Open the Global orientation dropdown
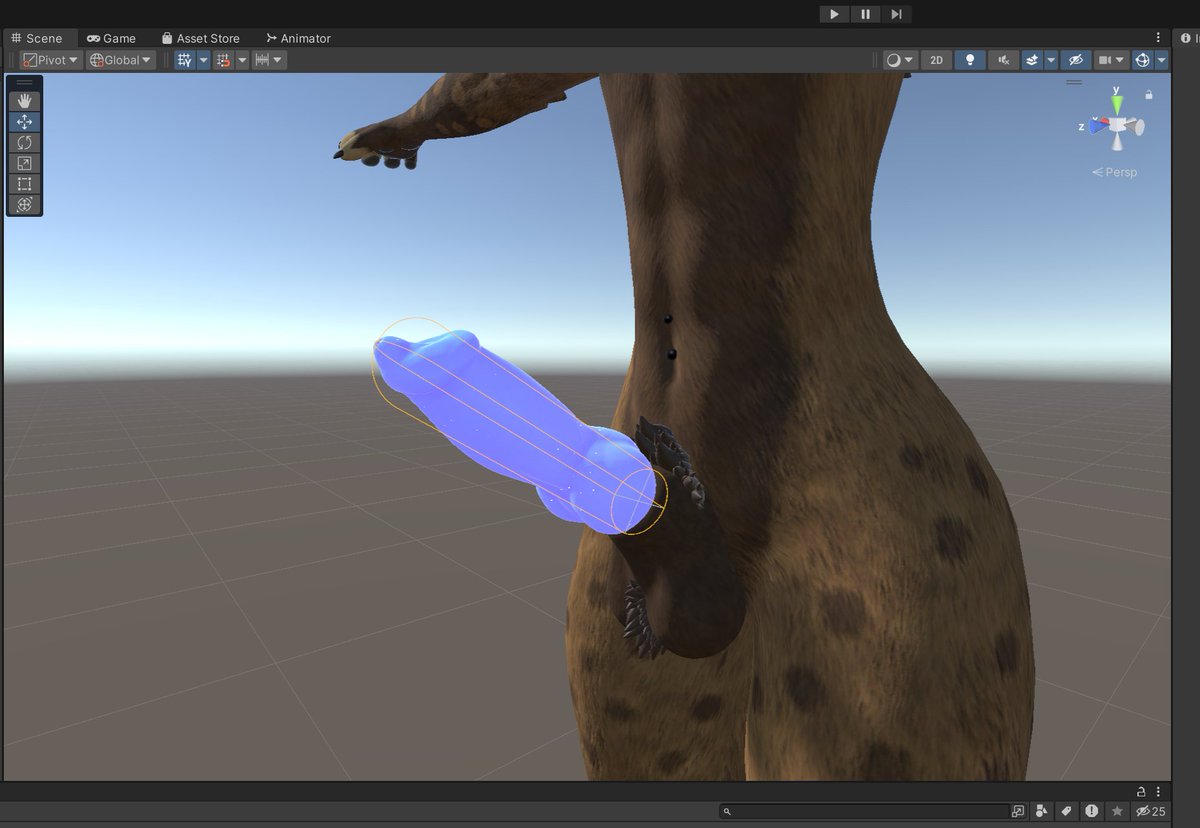The height and width of the screenshot is (828, 1200). point(119,60)
